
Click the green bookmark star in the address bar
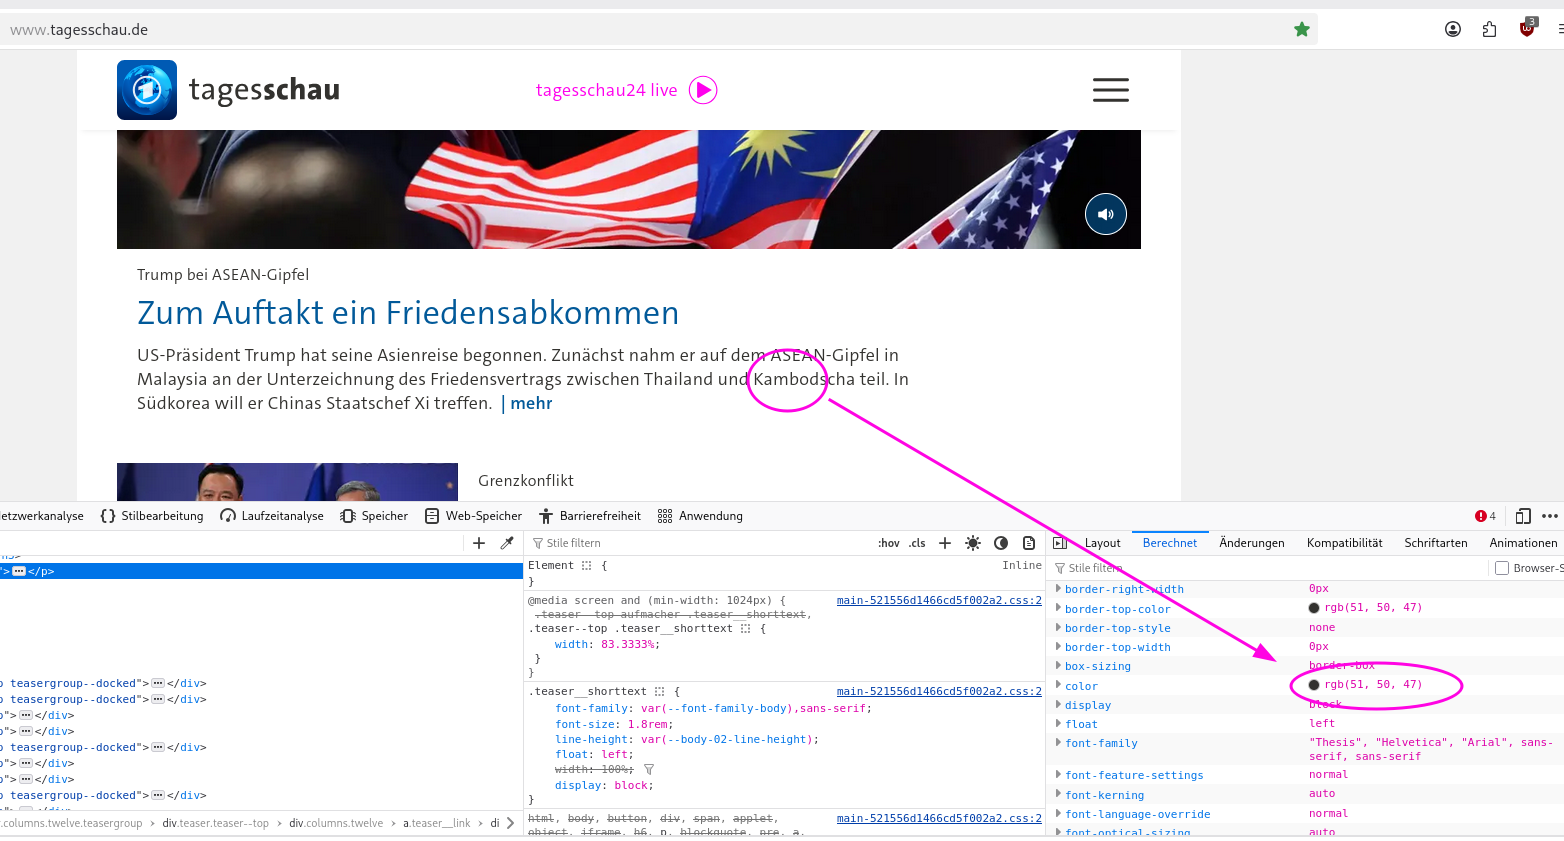point(1302,29)
